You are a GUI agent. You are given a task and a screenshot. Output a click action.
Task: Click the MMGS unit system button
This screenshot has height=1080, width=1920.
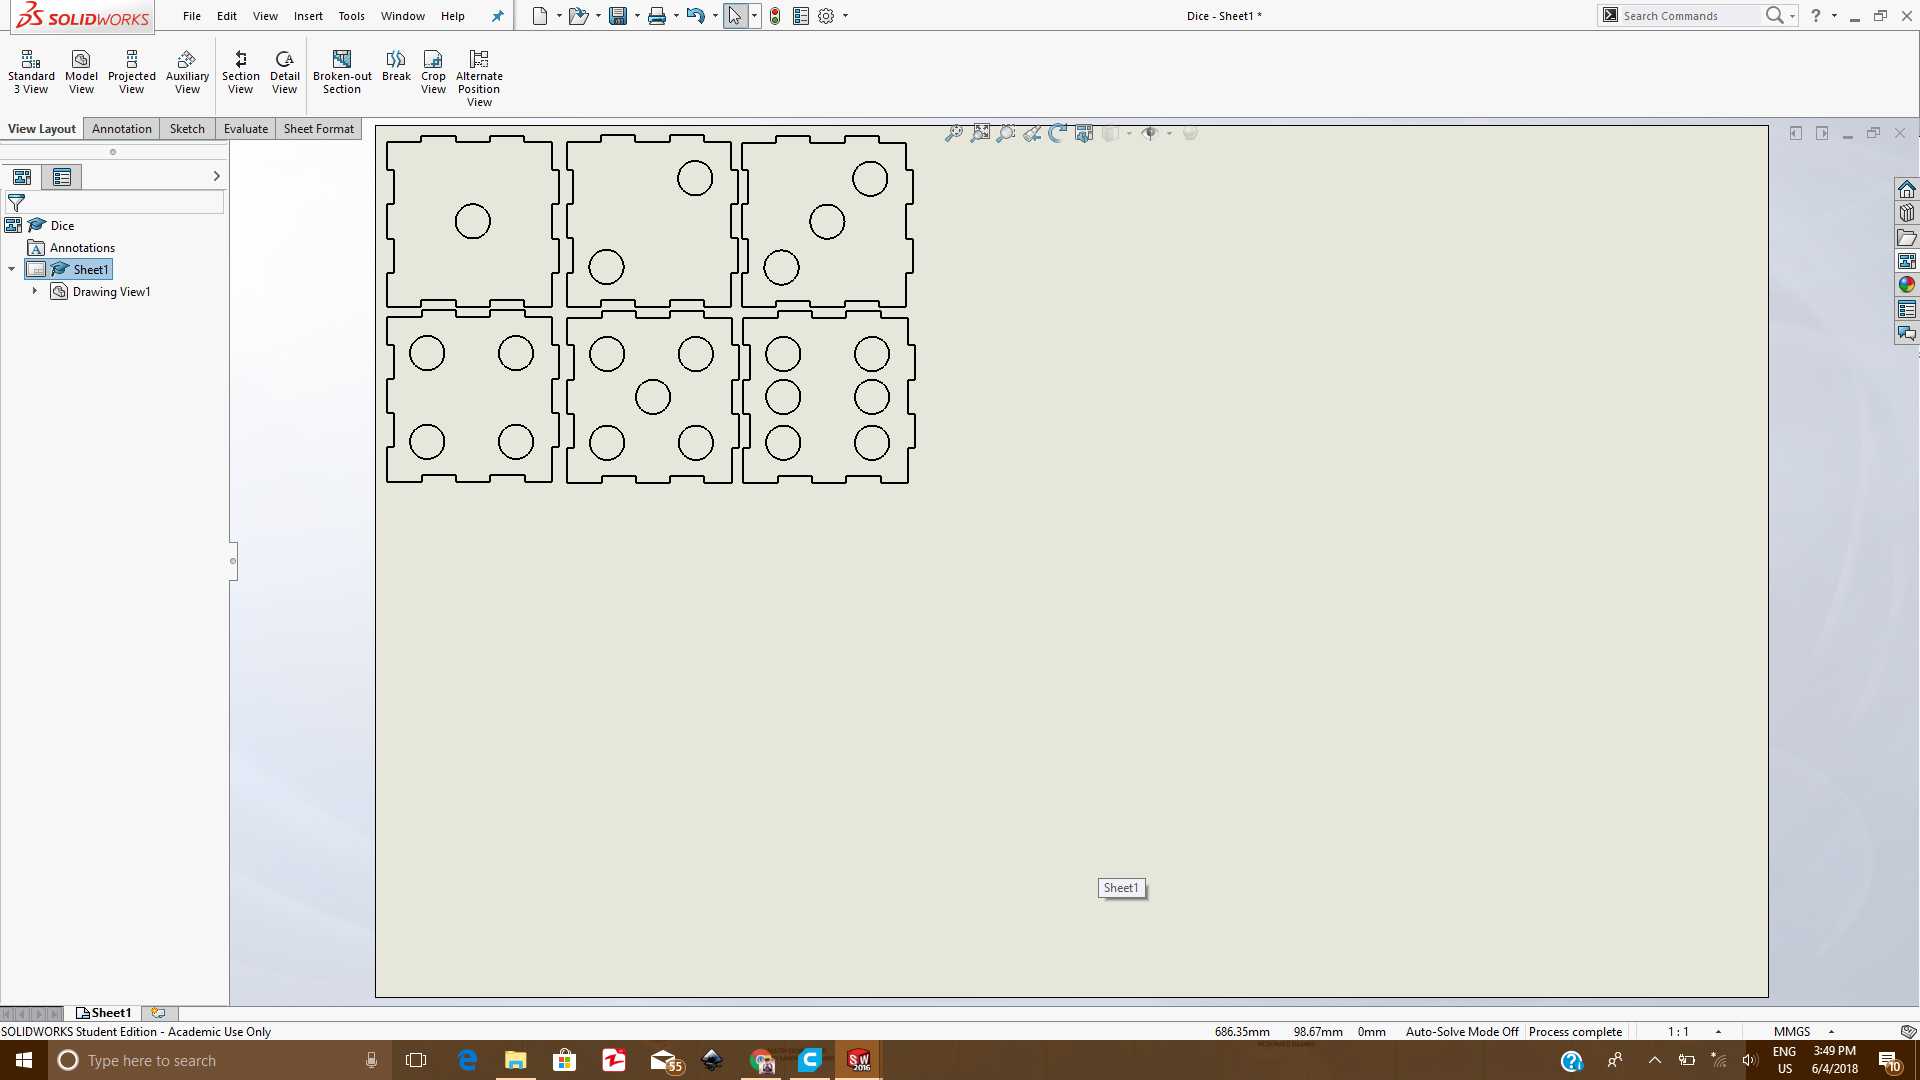(x=1792, y=1031)
